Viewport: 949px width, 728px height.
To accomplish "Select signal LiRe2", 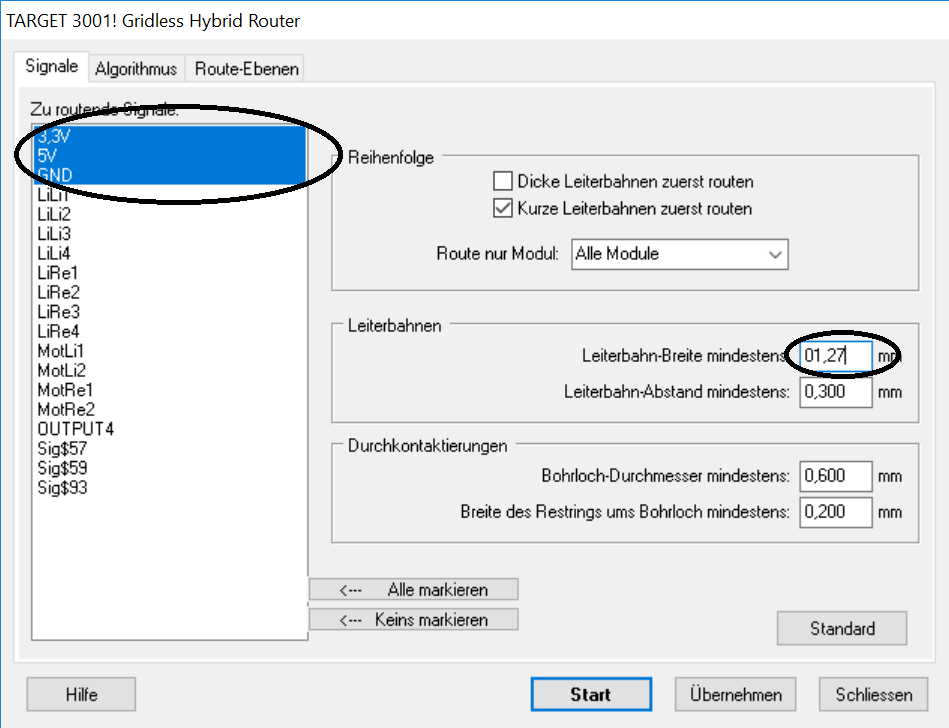I will pos(169,292).
